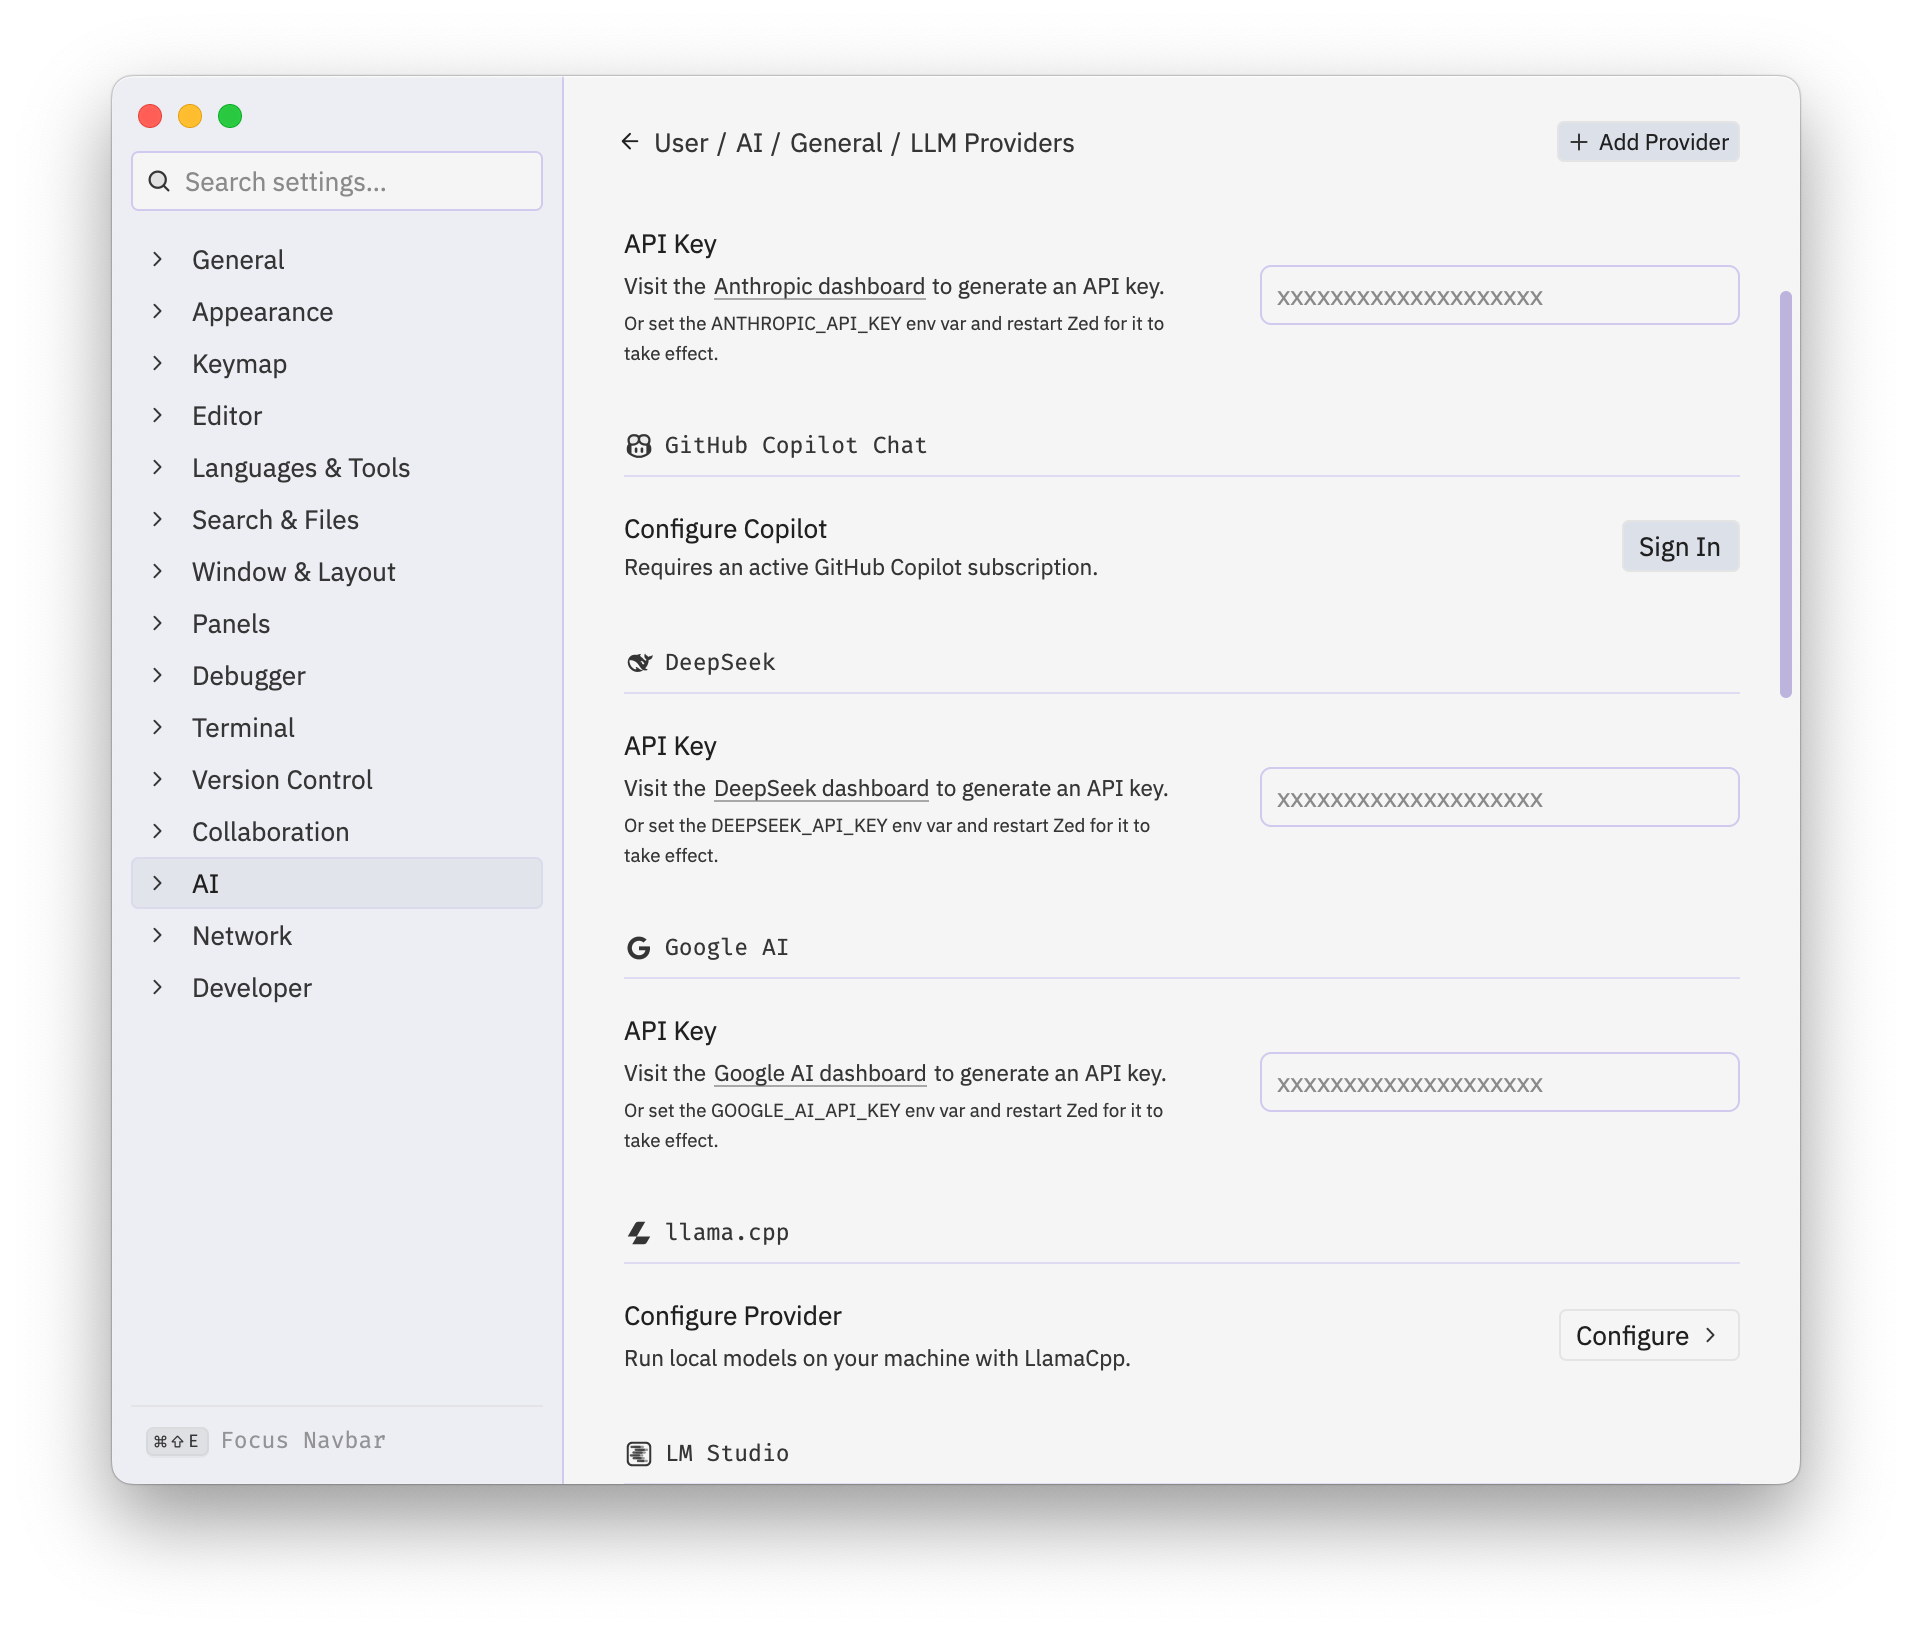The image size is (1912, 1632).
Task: Minimize the window using the yellow button
Action: tap(190, 116)
